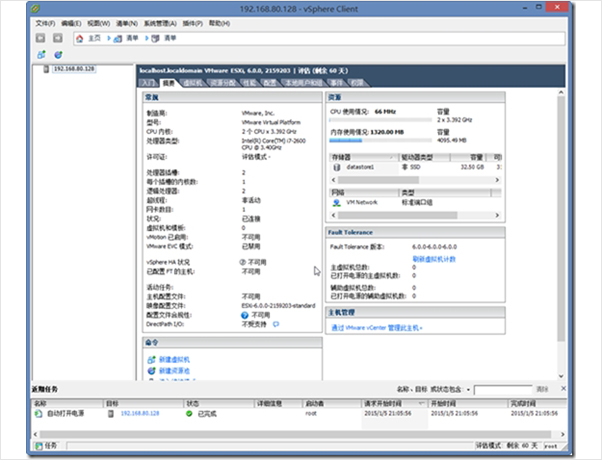
Task: Click the 192.168.80.128 target link in tasks
Action: pos(140,414)
